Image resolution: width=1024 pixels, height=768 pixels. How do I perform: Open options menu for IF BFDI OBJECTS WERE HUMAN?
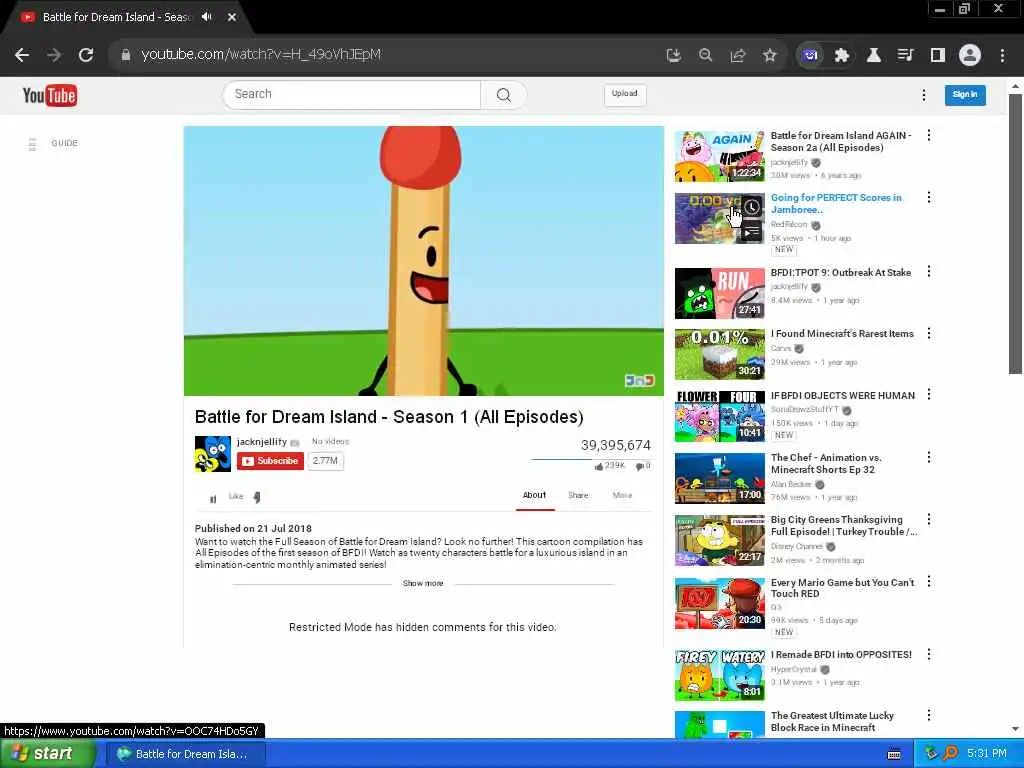929,394
